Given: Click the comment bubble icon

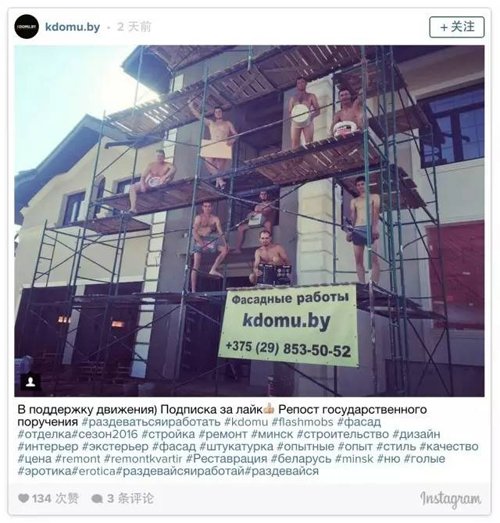Looking at the screenshot, I should [97, 499].
